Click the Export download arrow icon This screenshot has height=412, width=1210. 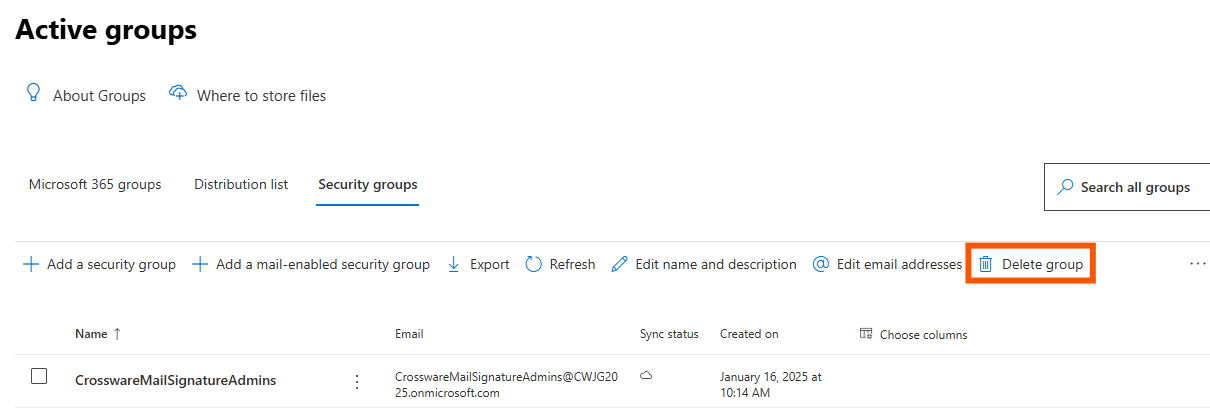click(x=453, y=264)
